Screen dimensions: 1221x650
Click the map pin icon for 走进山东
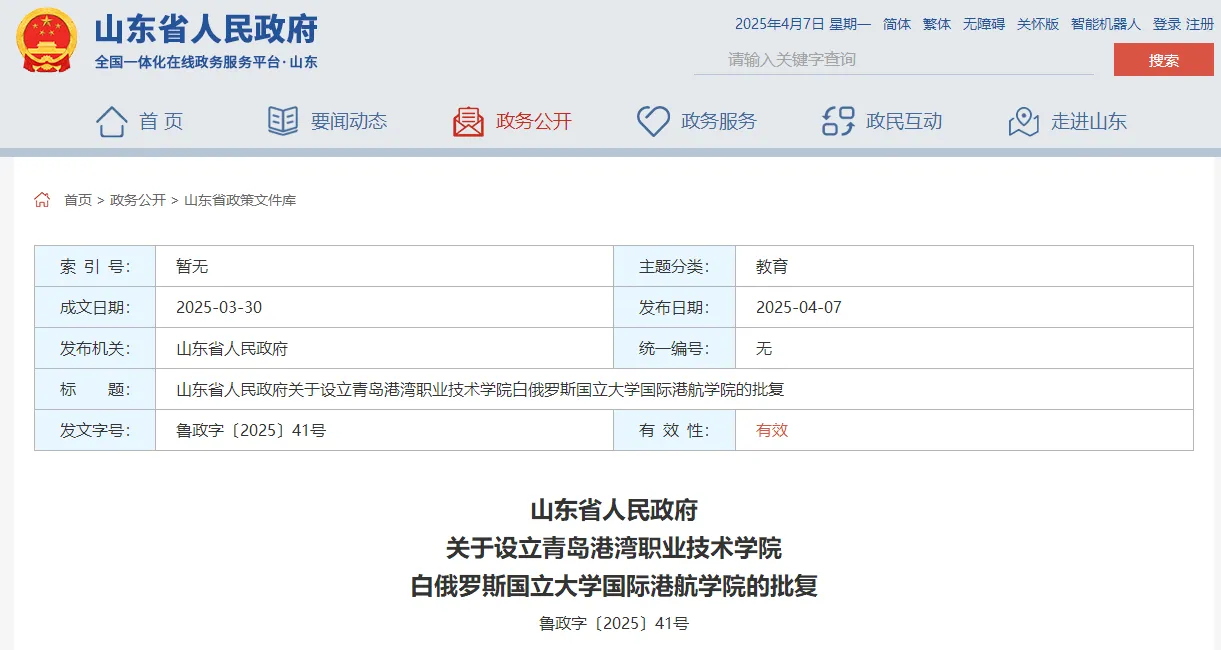coord(1023,122)
